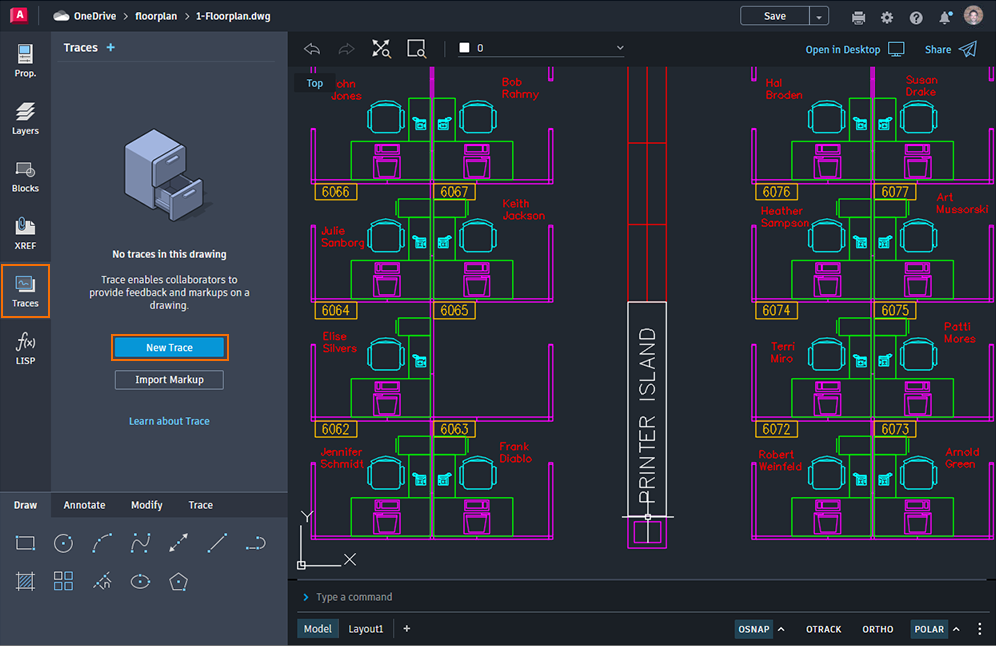Click Open in Desktop link
Image resolution: width=996 pixels, height=646 pixels.
854,50
